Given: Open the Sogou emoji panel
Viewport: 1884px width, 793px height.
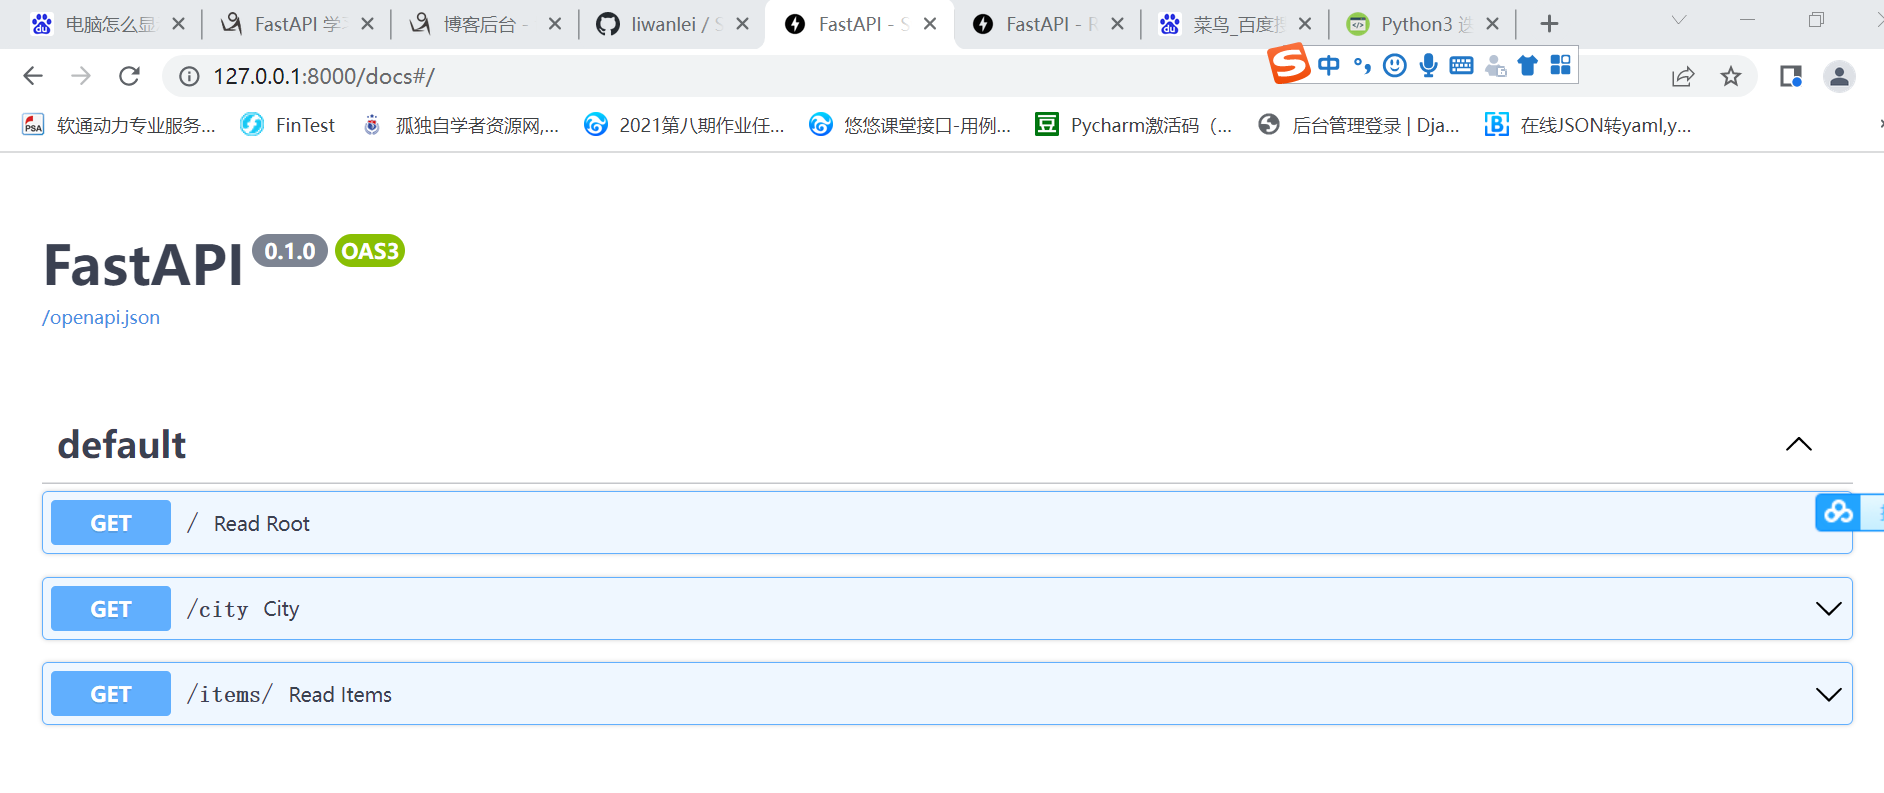Looking at the screenshot, I should click(1395, 66).
